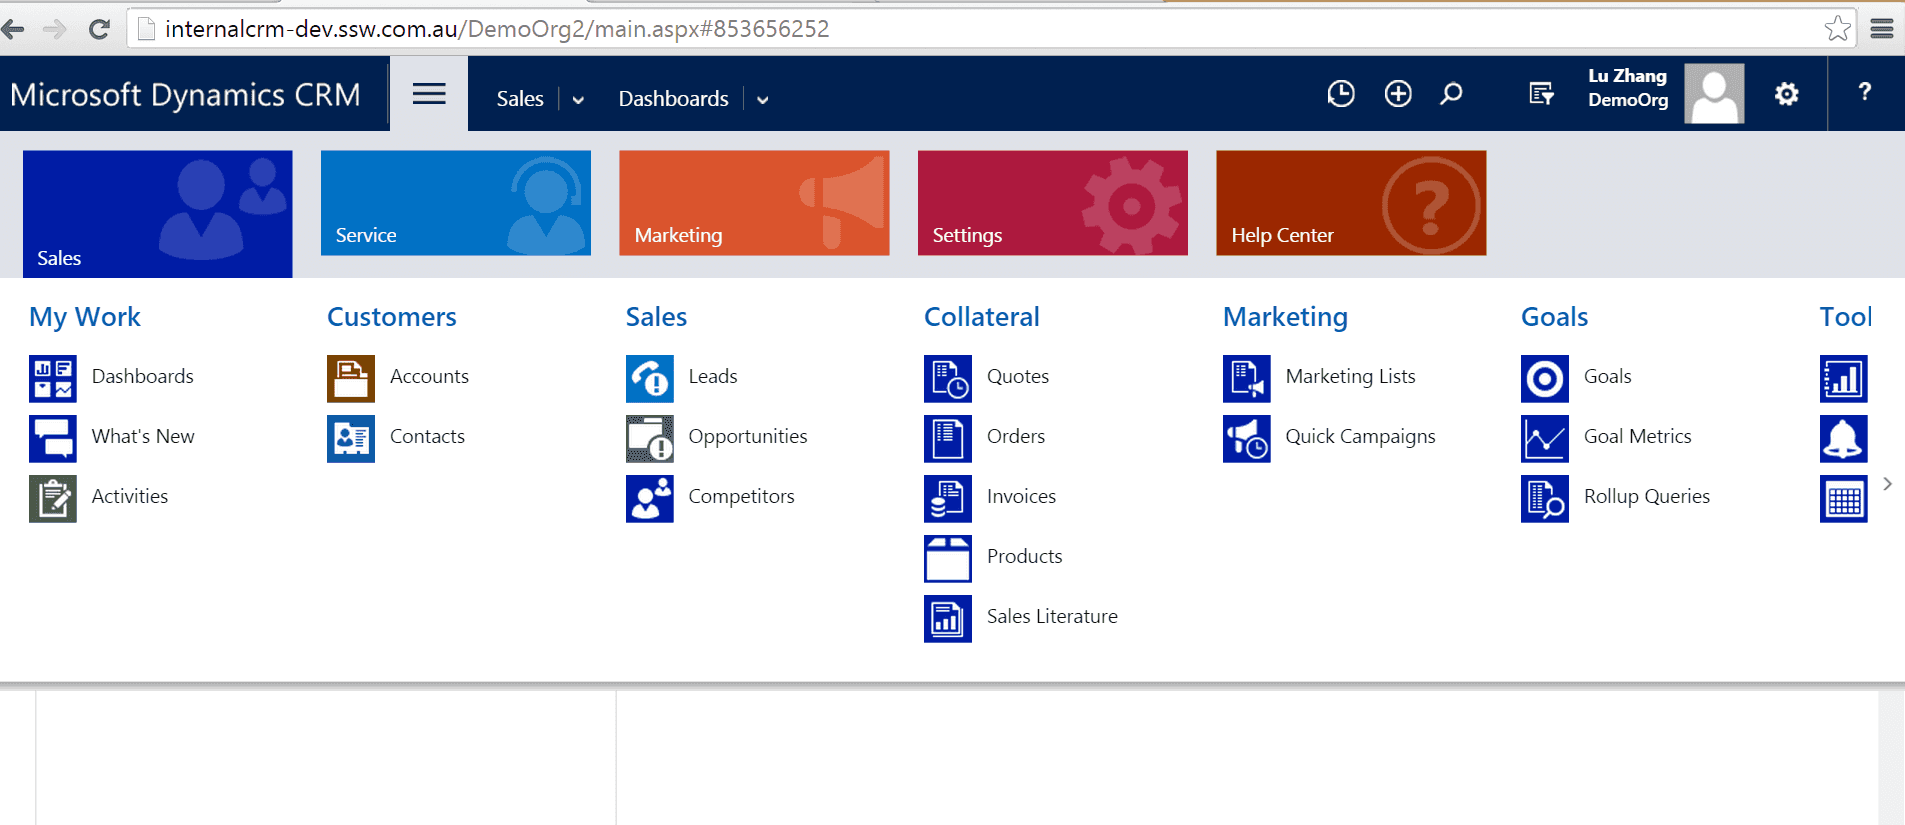Open the Goal Metrics chart icon
The width and height of the screenshot is (1905, 825).
tap(1544, 438)
